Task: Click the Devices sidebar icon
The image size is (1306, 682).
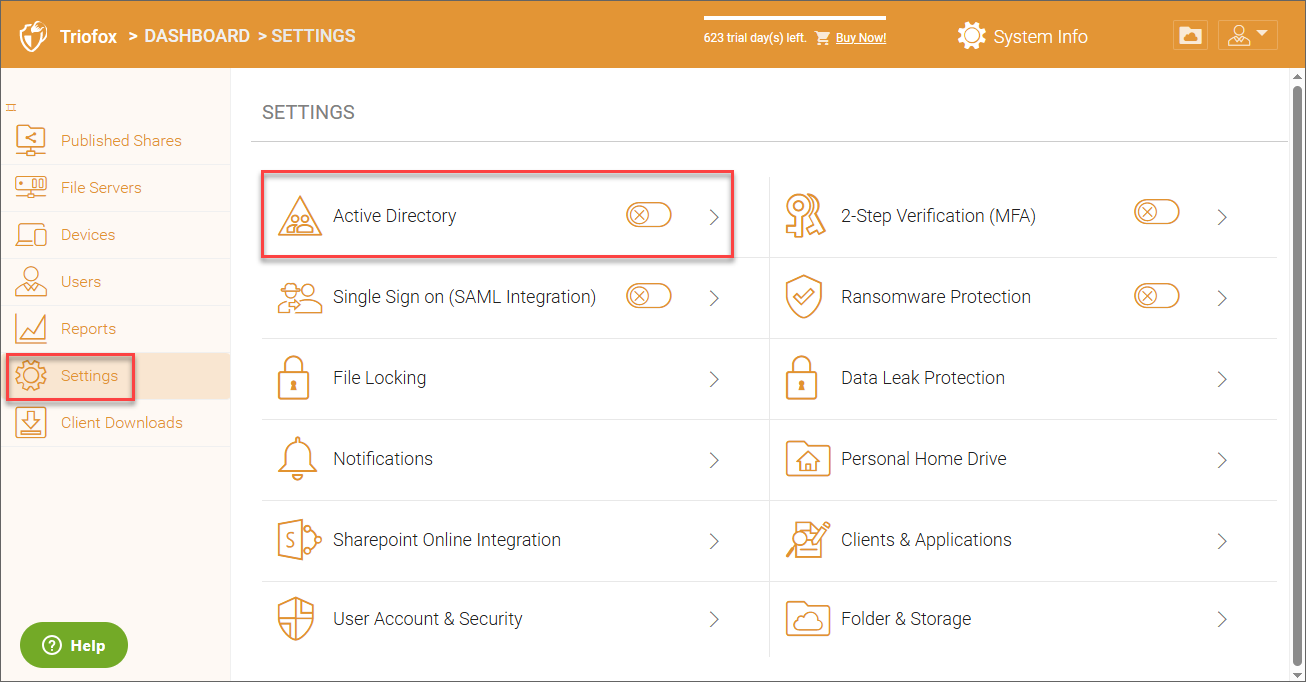Action: [x=31, y=234]
